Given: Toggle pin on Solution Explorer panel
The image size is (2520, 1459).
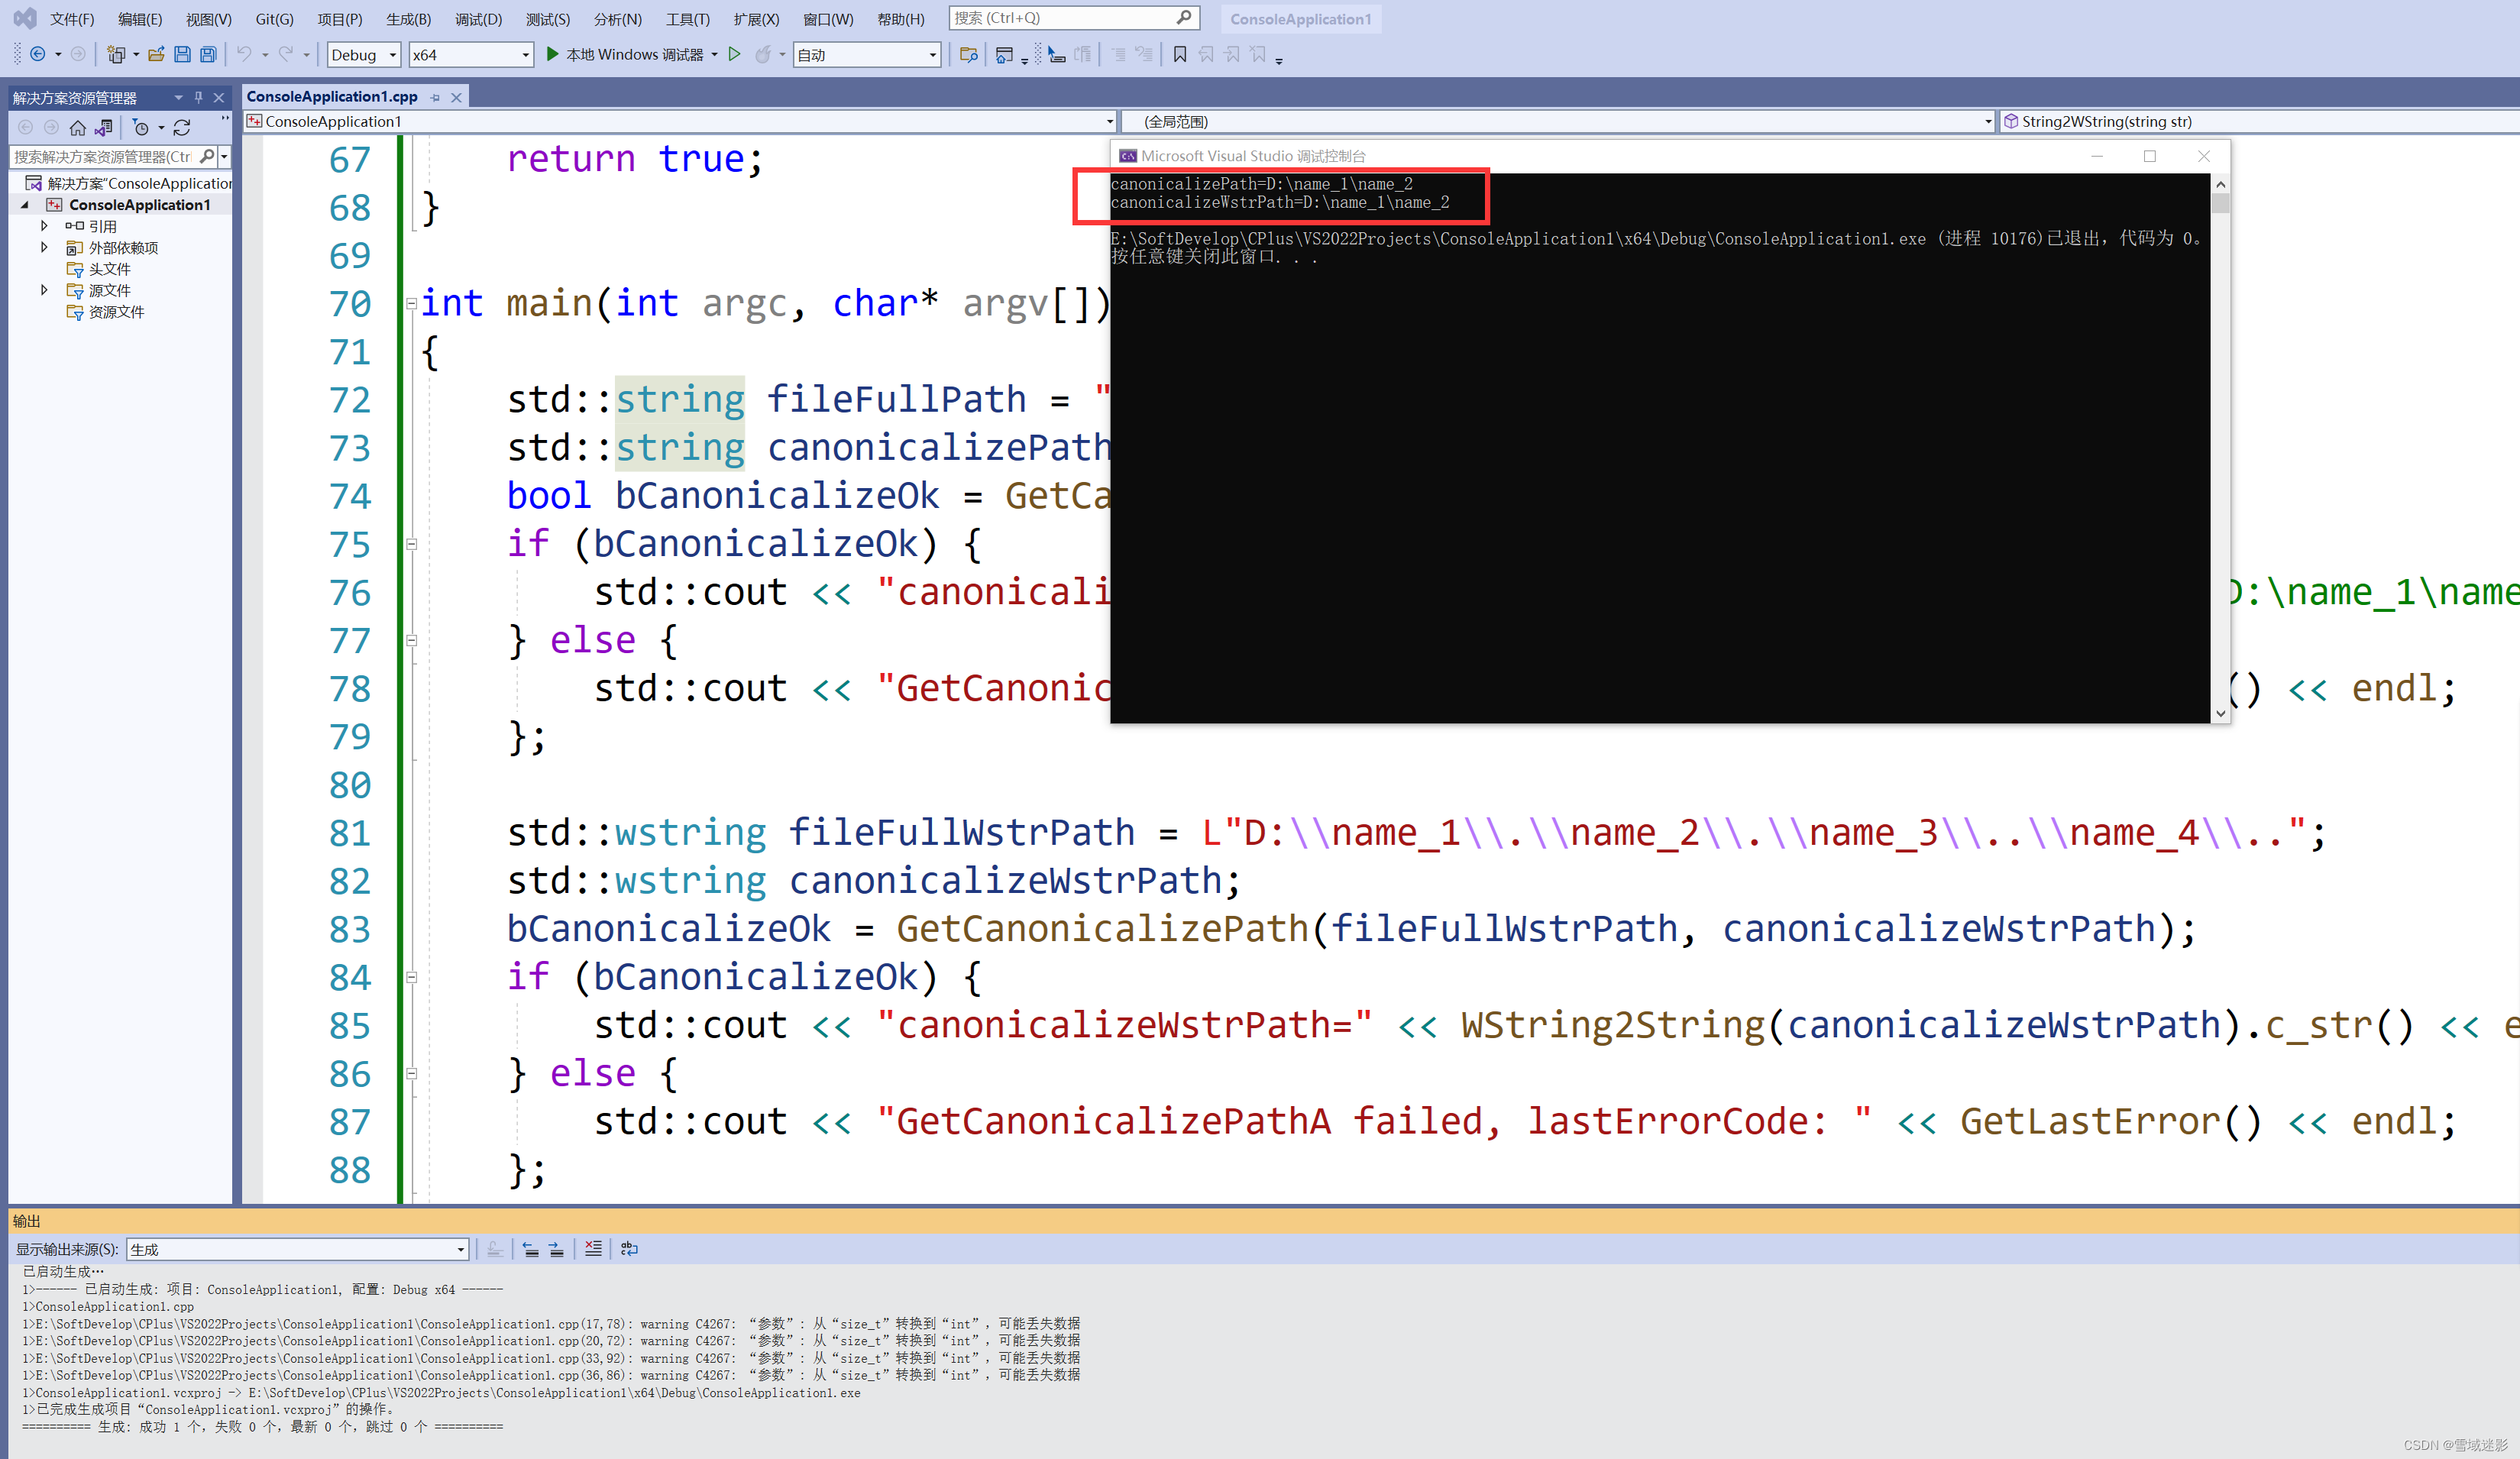Looking at the screenshot, I should click(x=199, y=97).
